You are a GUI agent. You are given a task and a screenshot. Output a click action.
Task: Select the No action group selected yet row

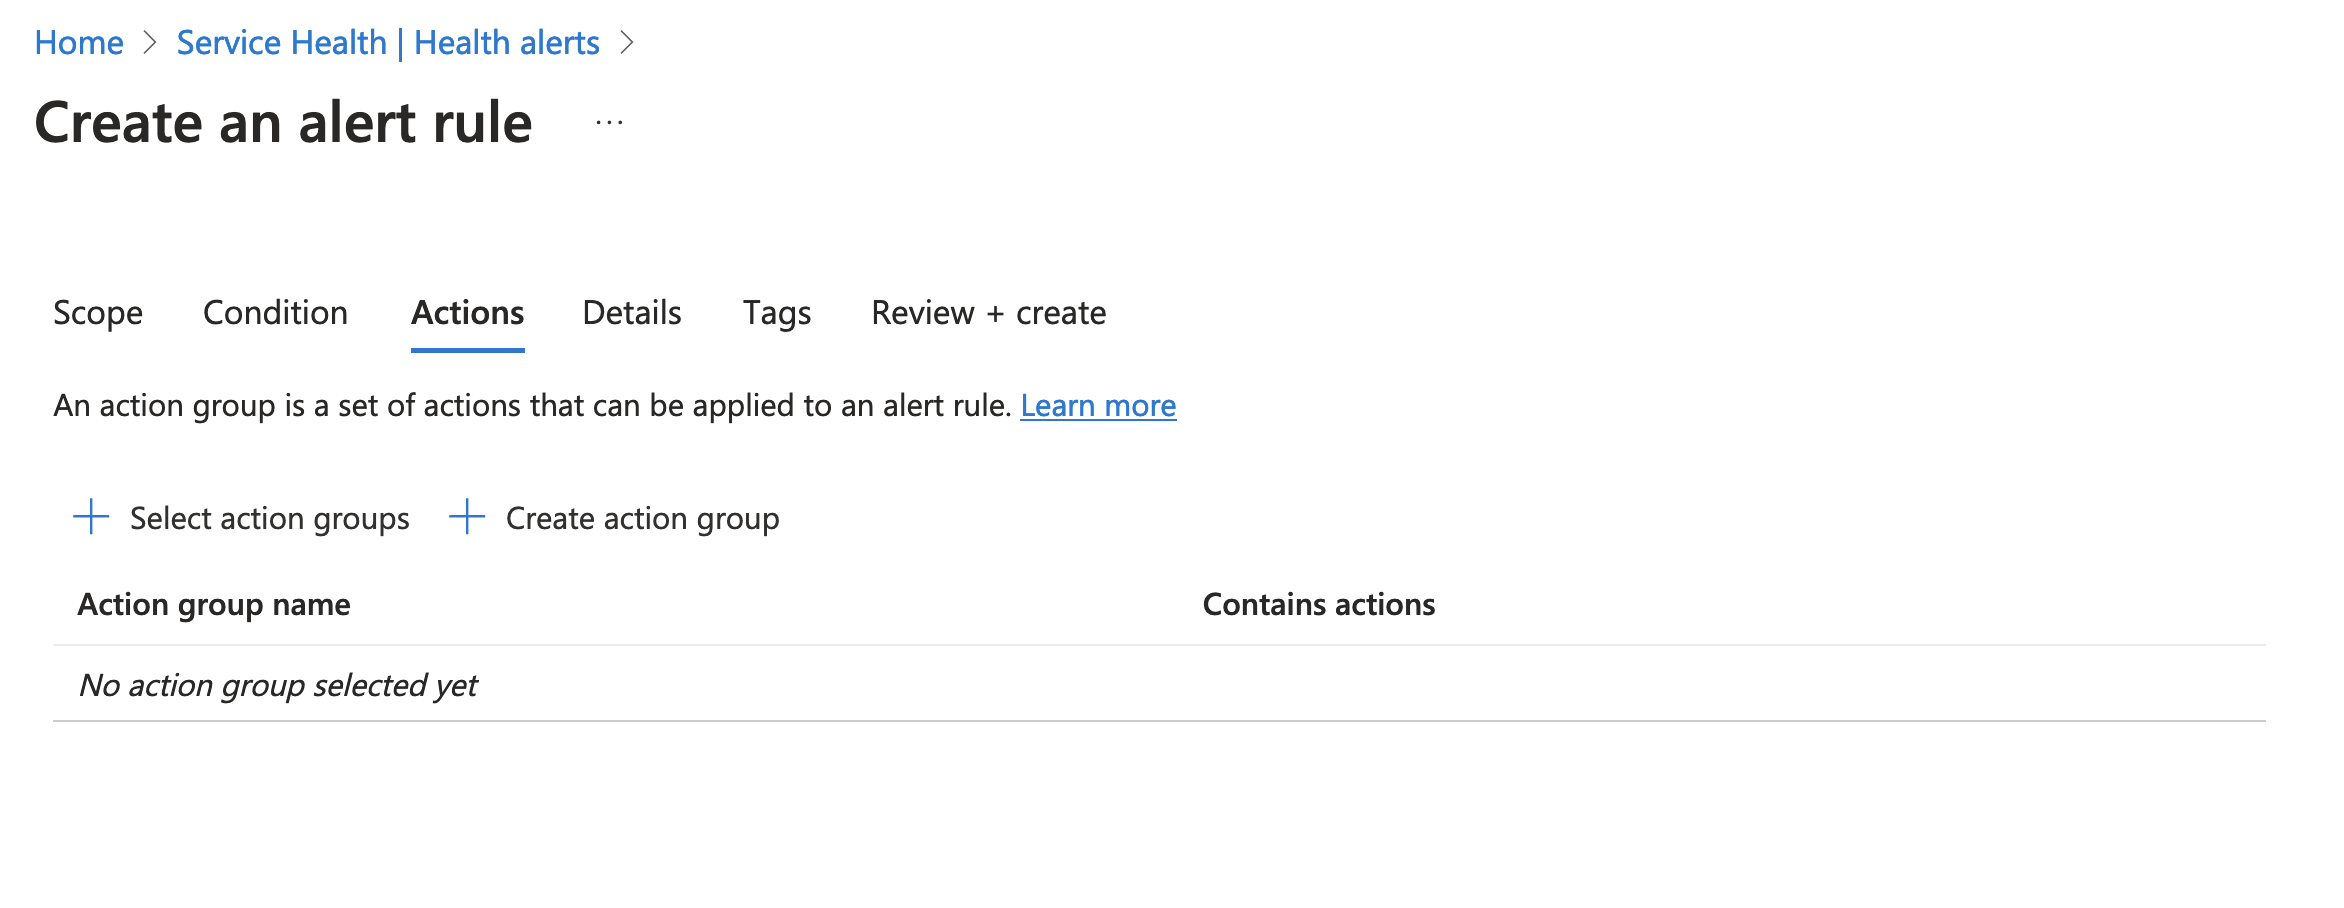tap(280, 685)
